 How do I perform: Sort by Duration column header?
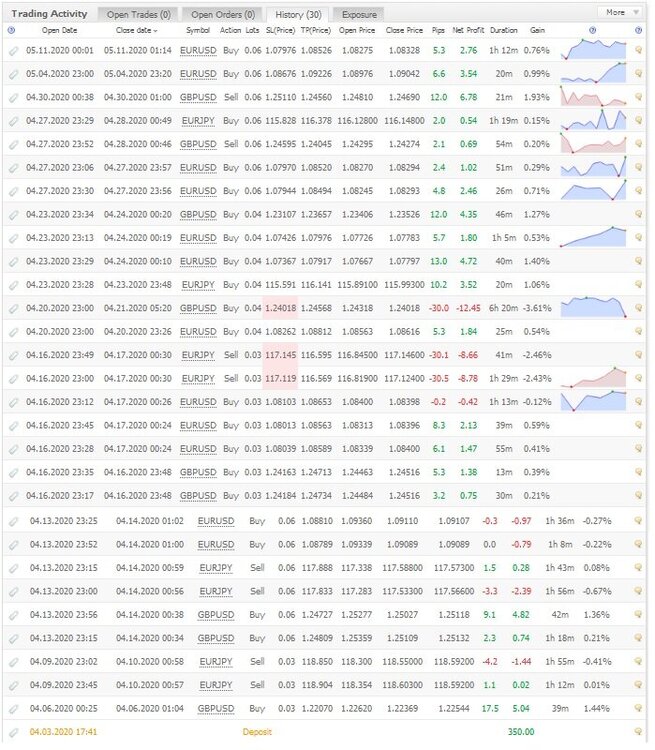504,30
